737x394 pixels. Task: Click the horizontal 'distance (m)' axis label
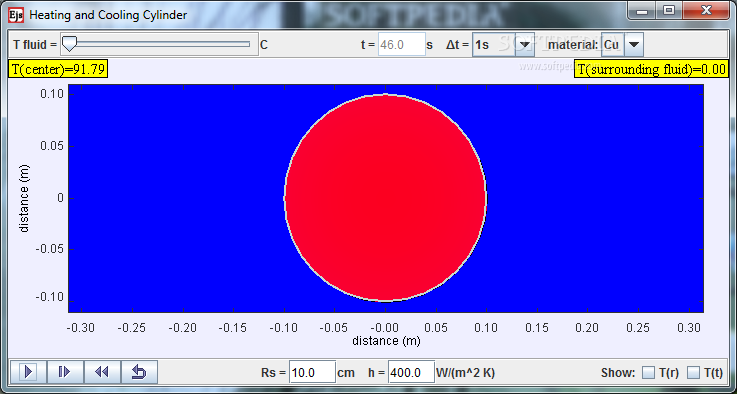point(386,340)
